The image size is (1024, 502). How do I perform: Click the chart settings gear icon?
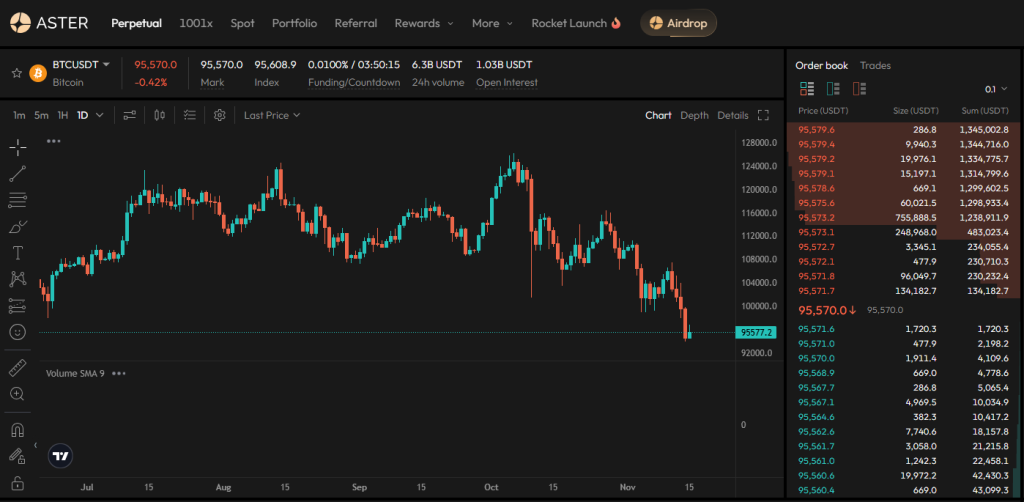pyautogui.click(x=219, y=115)
